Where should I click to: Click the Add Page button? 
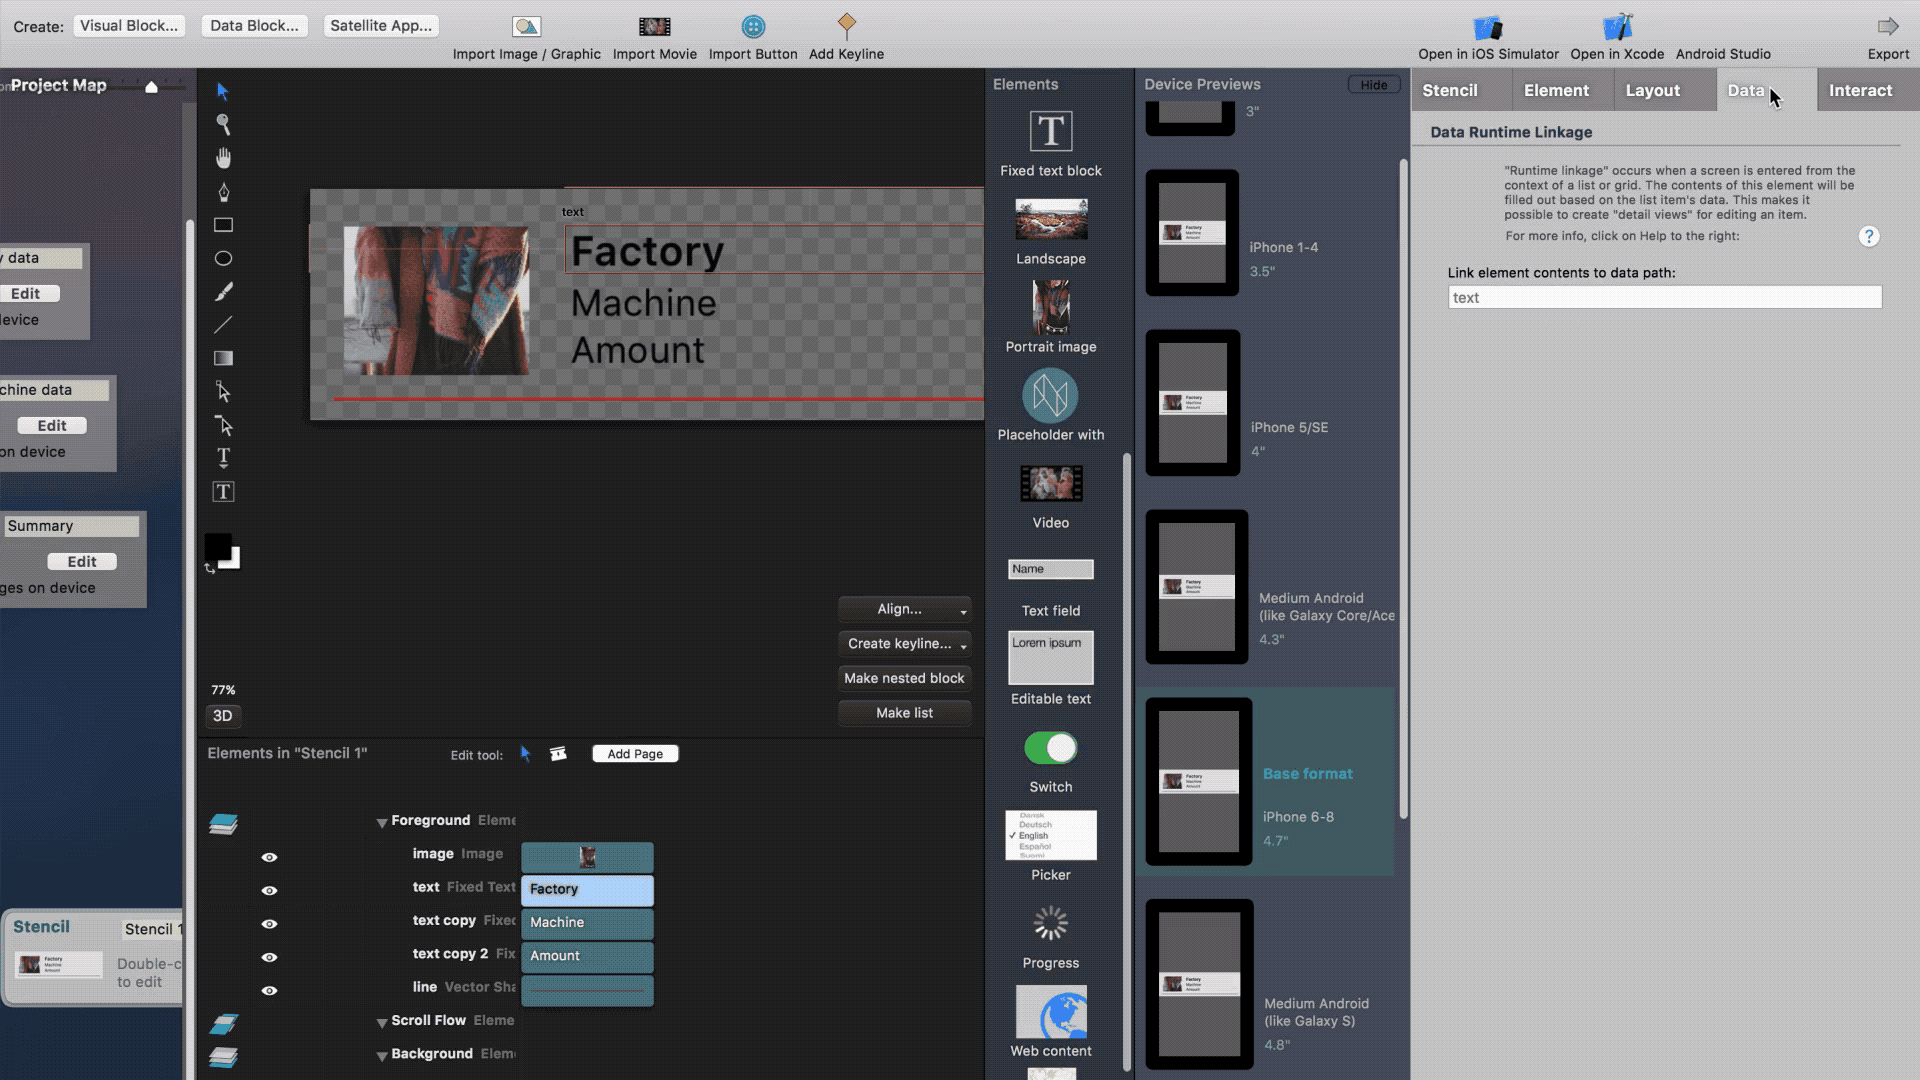click(x=634, y=753)
